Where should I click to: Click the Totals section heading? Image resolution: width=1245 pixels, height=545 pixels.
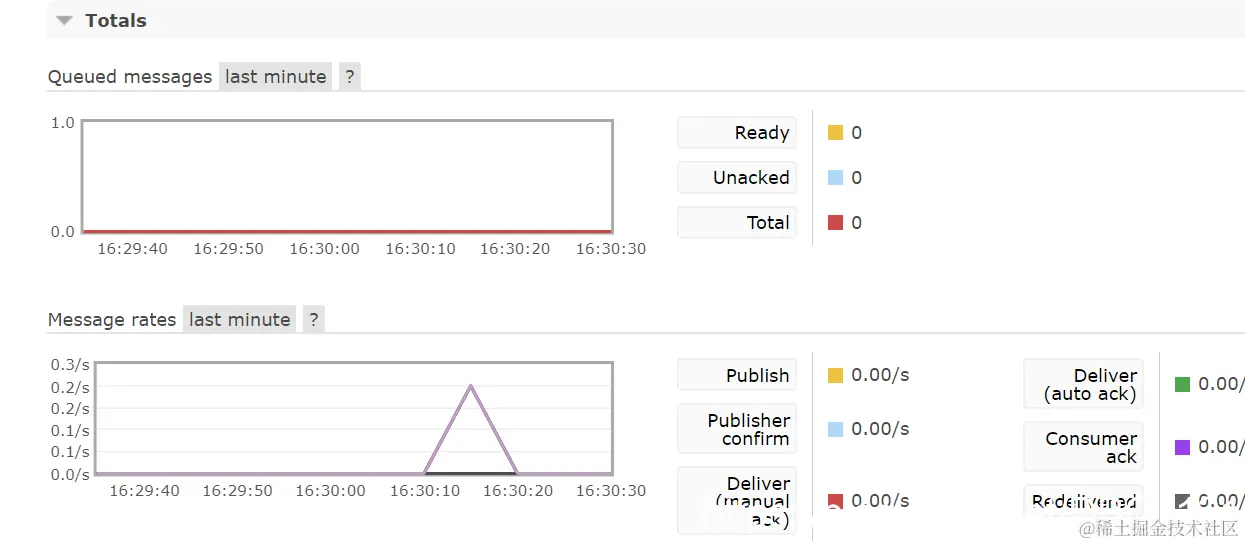coord(116,20)
